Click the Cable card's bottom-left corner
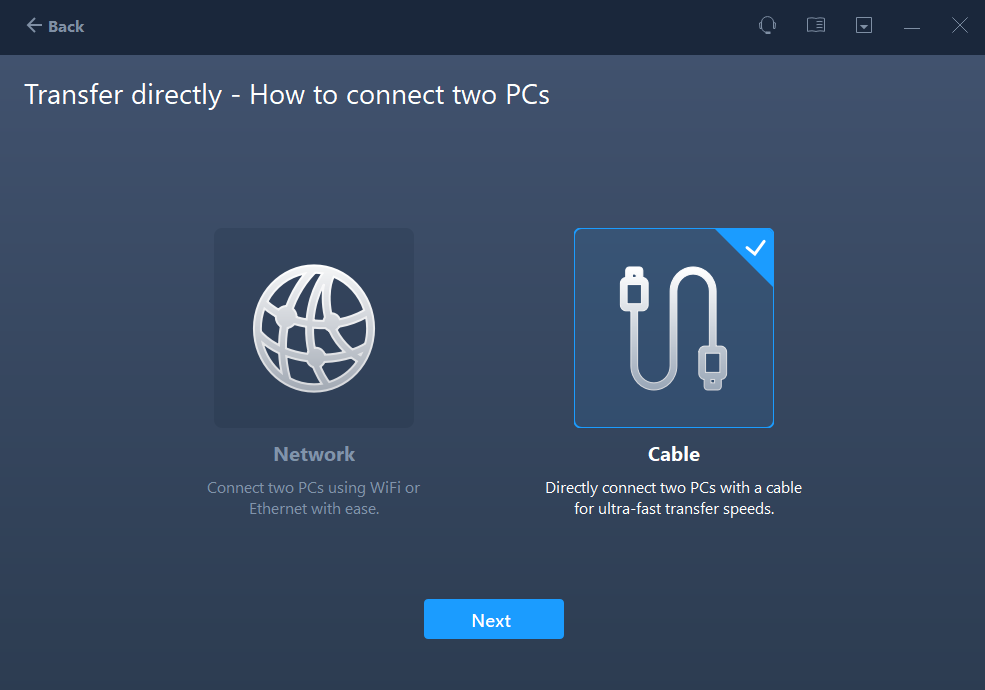The width and height of the screenshot is (985, 690). click(582, 420)
